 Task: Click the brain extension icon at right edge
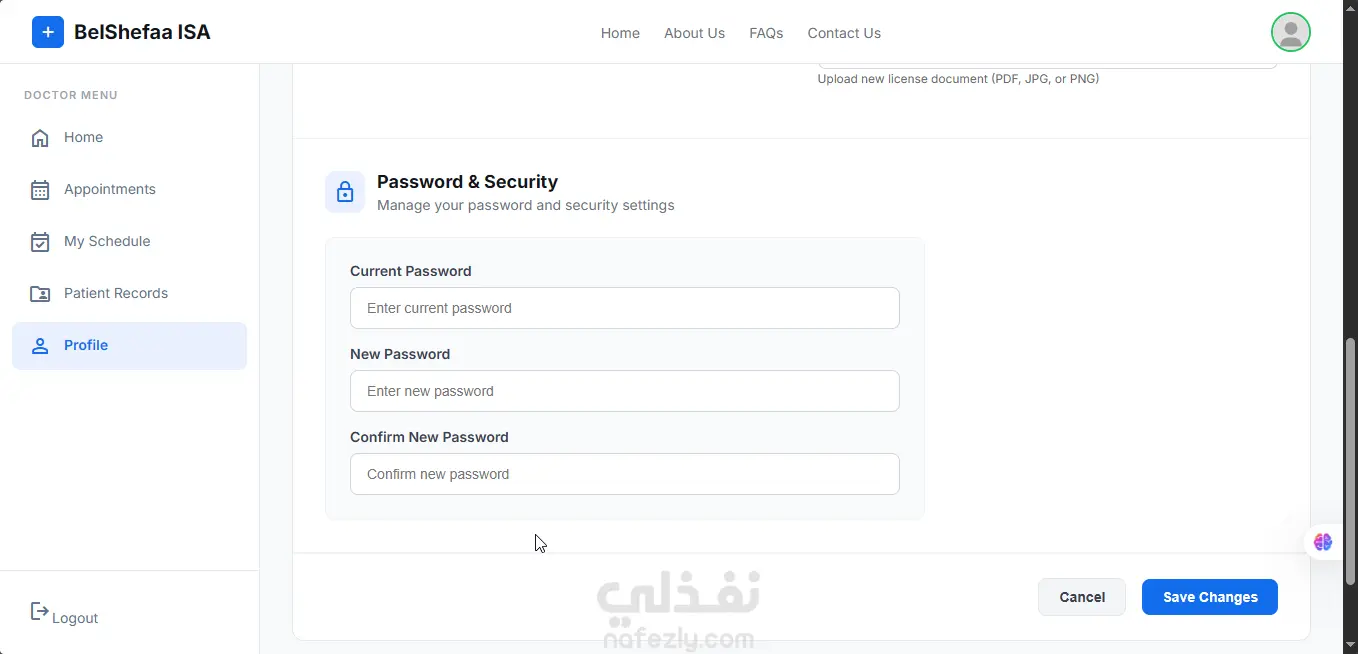point(1323,542)
